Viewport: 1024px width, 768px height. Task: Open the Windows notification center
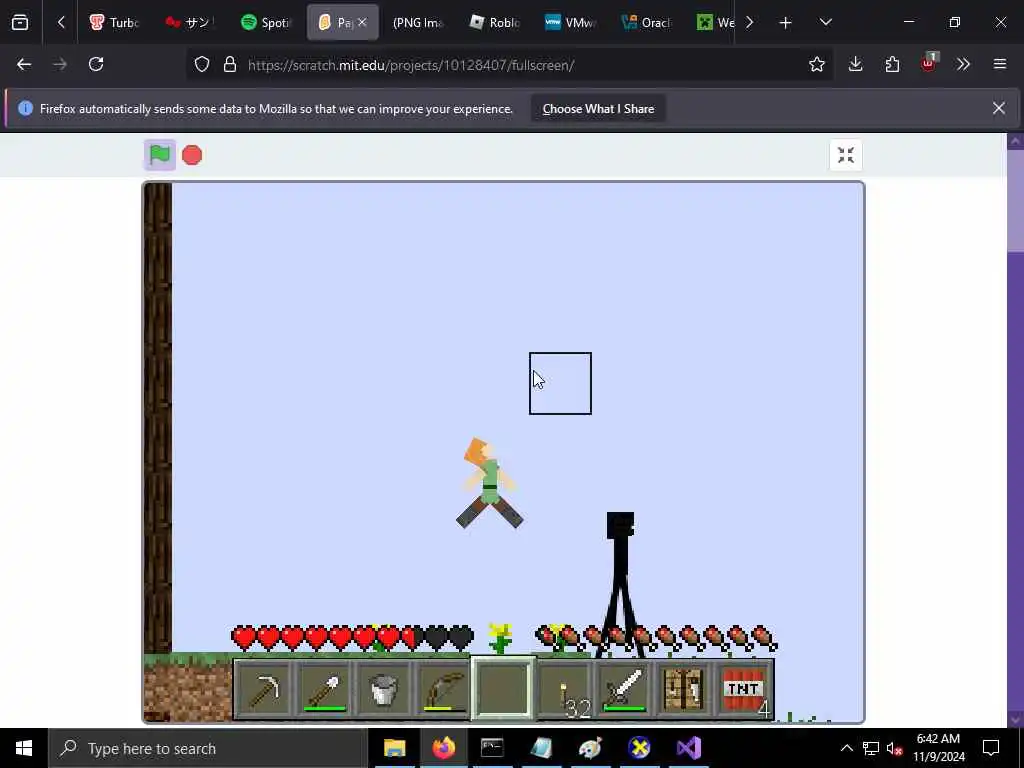click(x=991, y=748)
